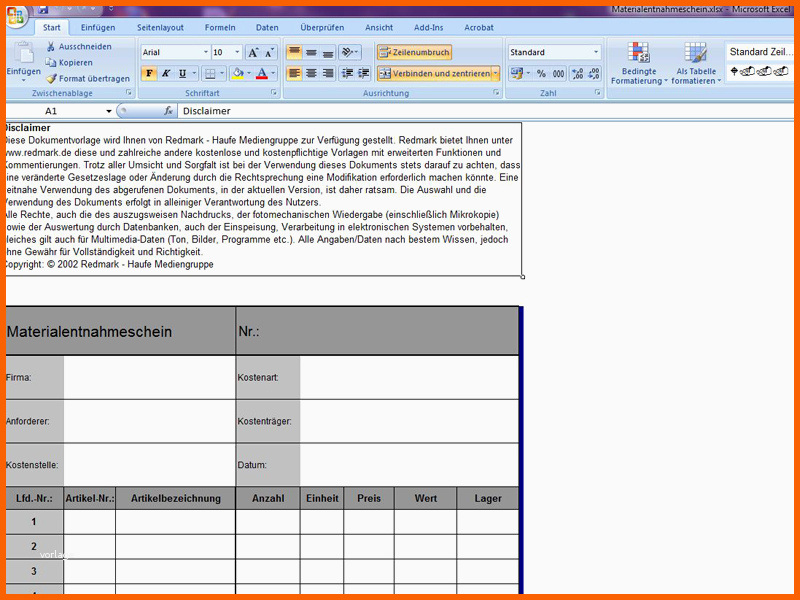Select the Format übertragen paintbrush
The width and height of the screenshot is (800, 600).
pos(51,78)
